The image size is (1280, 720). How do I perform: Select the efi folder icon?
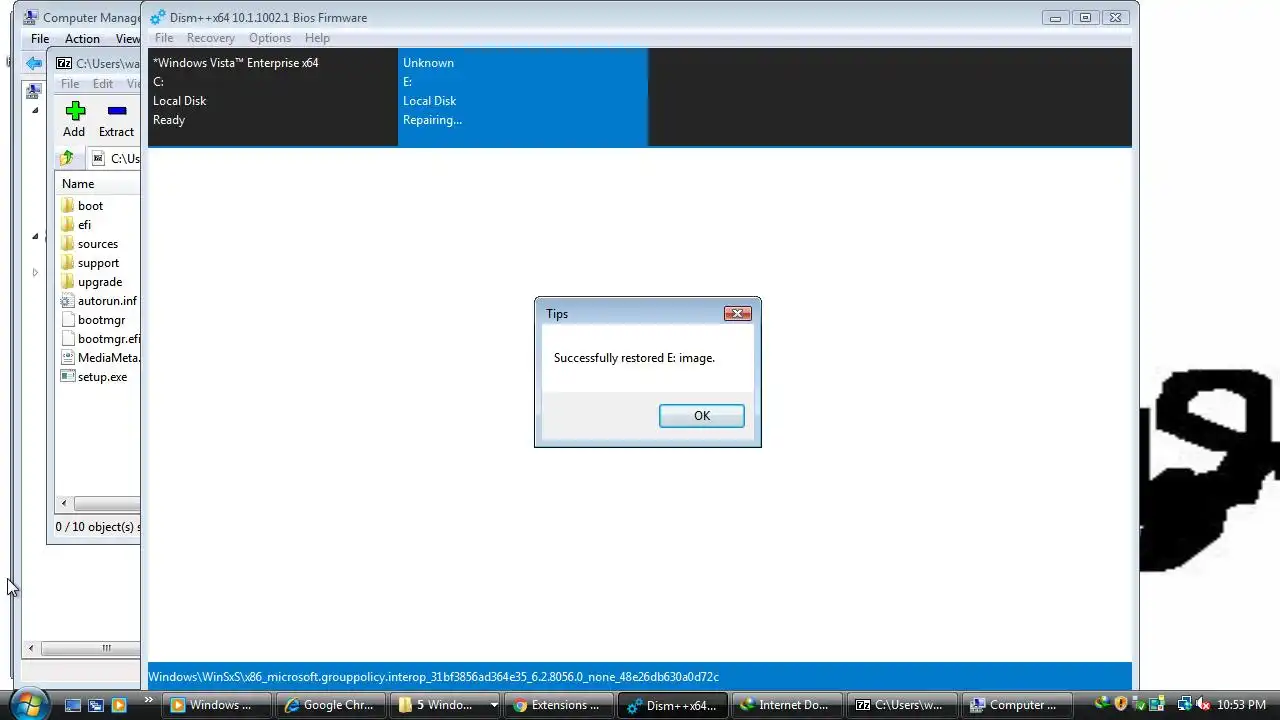point(68,225)
